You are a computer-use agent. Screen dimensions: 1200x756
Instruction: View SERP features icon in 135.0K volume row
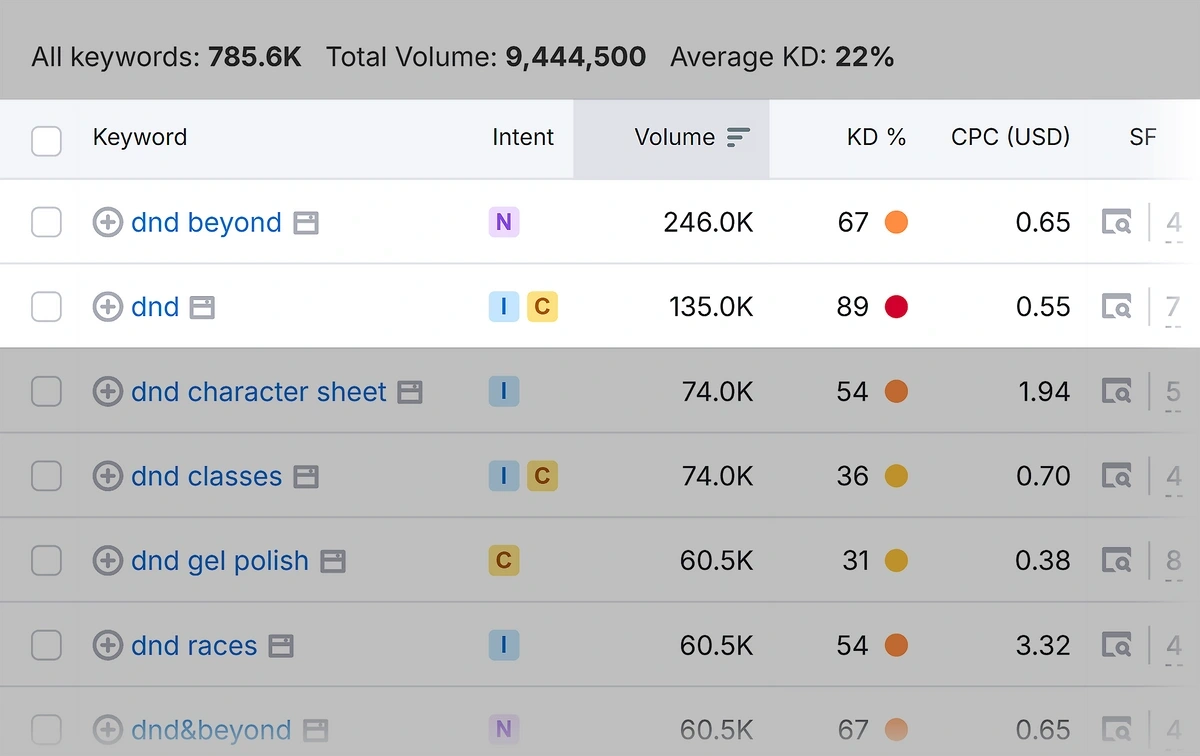point(1117,306)
